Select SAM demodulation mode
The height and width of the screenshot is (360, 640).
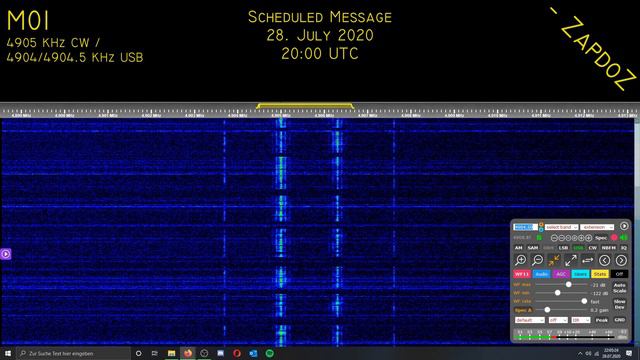533,248
